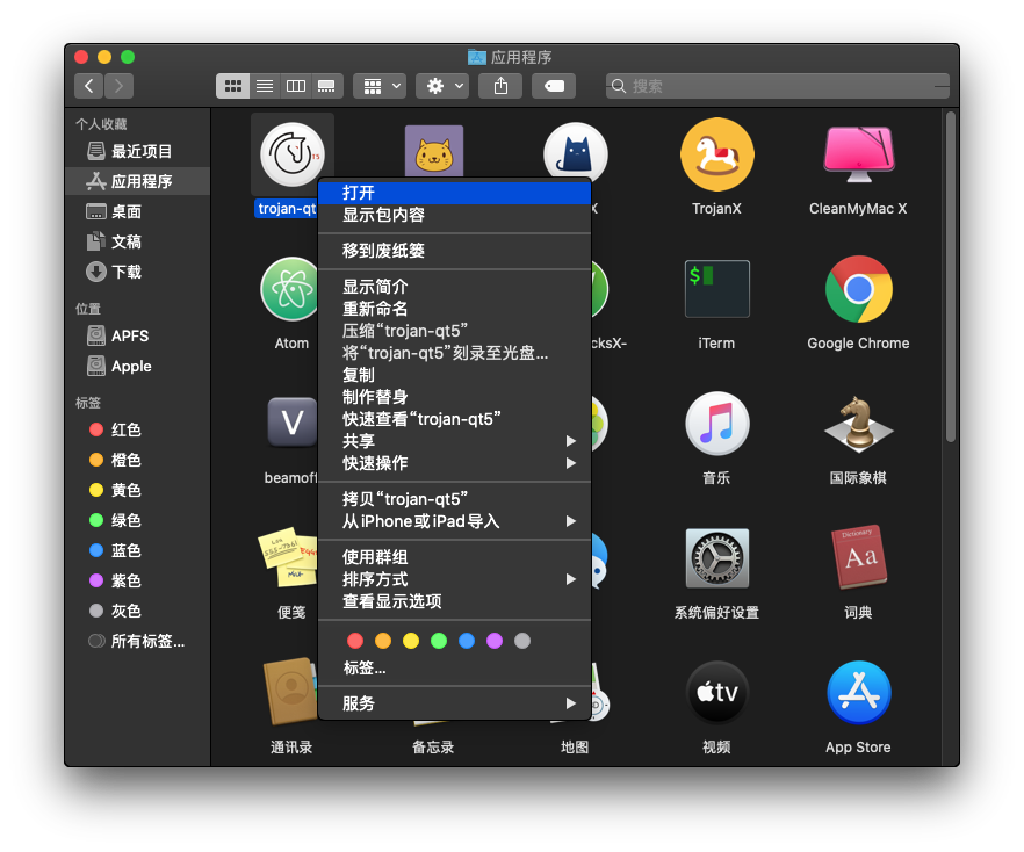Click the red tag color swatch
1024x852 pixels.
click(x=355, y=641)
